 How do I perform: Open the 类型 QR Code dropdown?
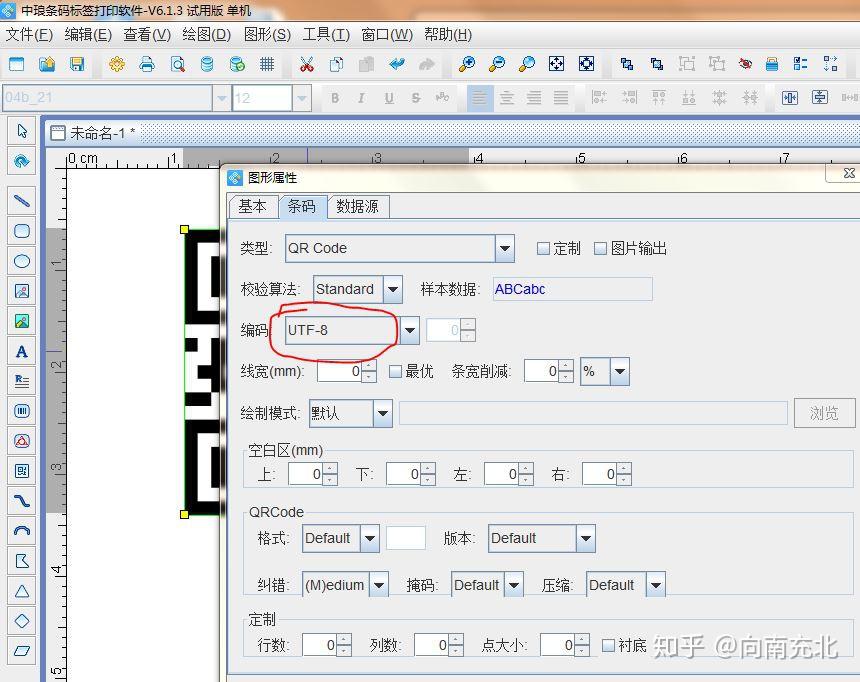click(x=505, y=249)
